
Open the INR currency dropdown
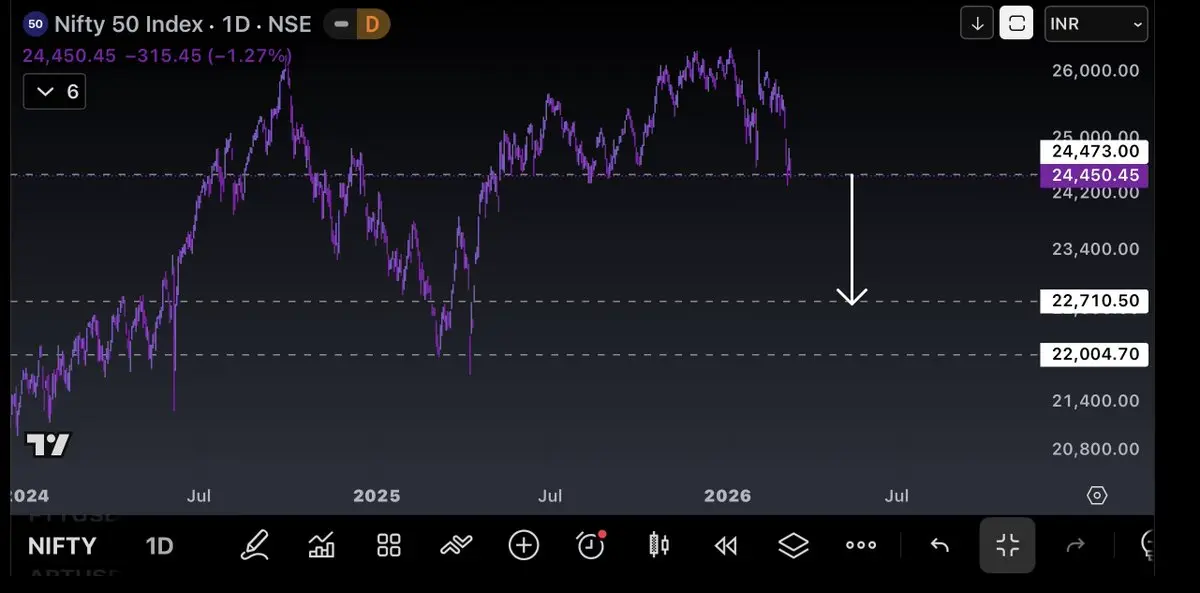(x=1096, y=24)
